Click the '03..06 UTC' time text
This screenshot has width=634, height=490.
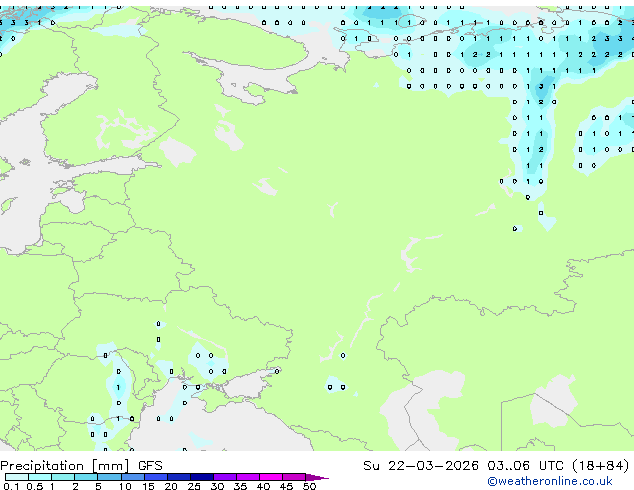525,465
